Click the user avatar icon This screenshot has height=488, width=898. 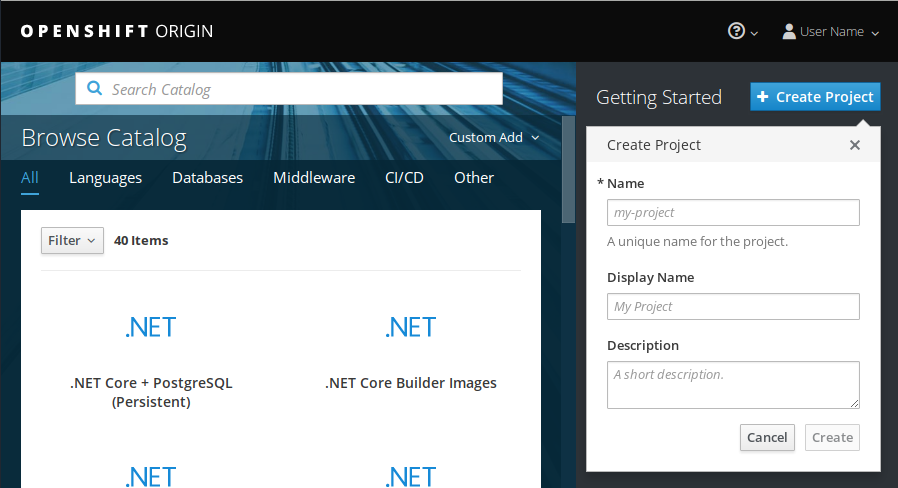pos(789,32)
